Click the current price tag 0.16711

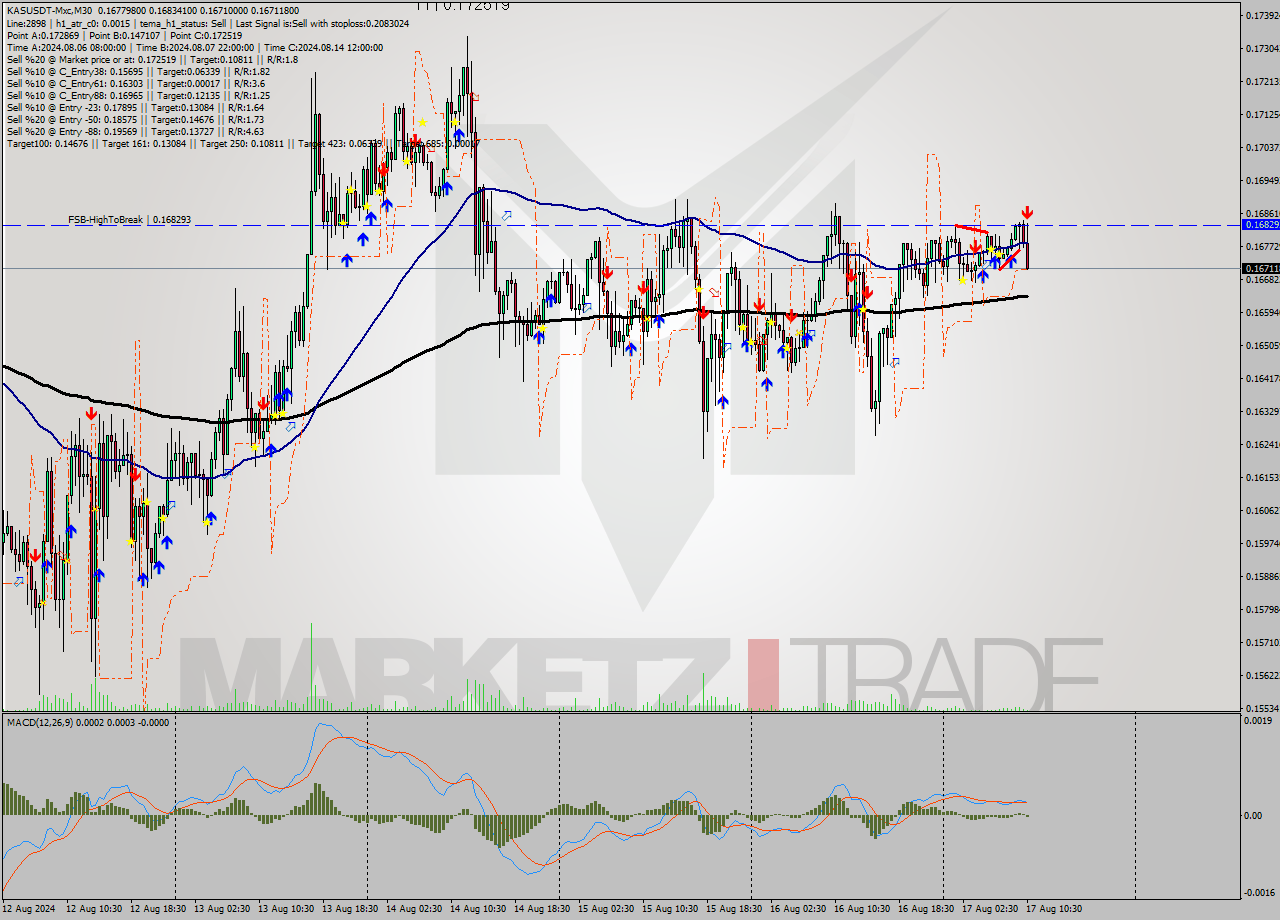pos(1260,268)
